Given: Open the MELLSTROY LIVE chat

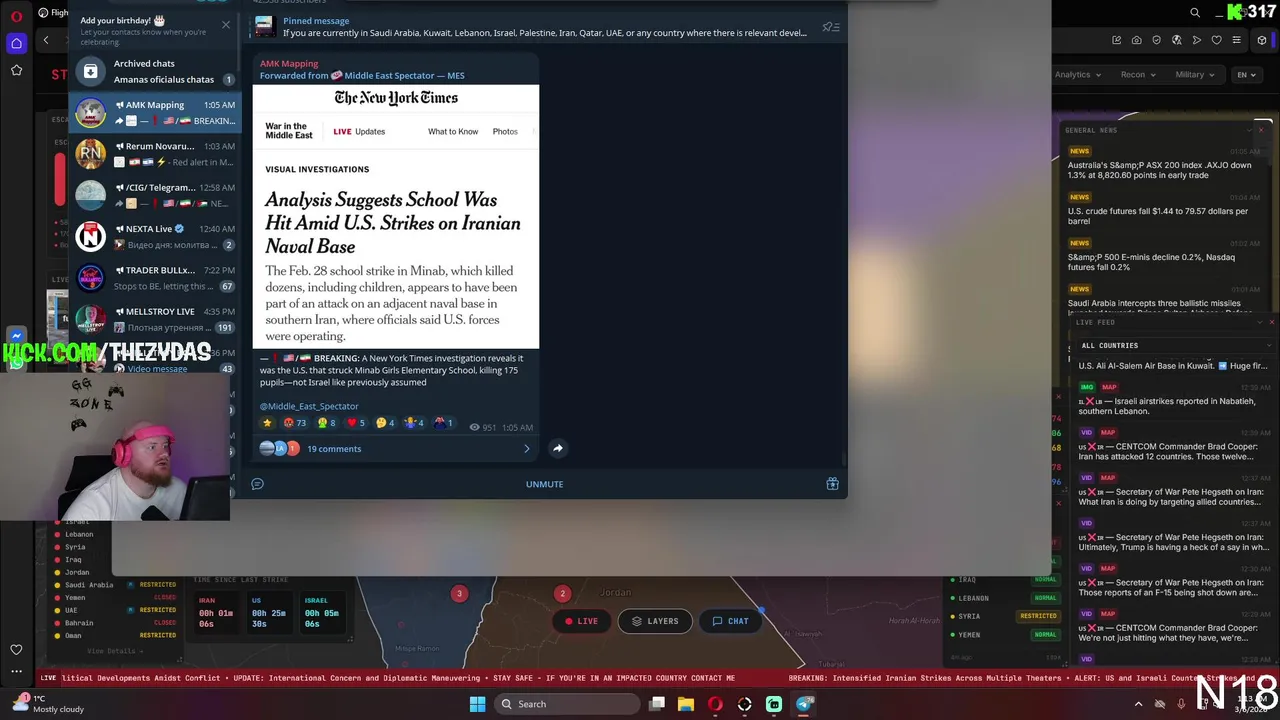Looking at the screenshot, I should click(x=155, y=319).
